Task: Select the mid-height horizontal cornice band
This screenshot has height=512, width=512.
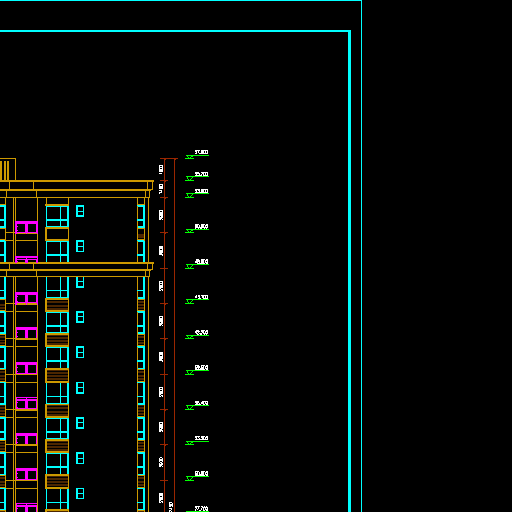Action: pyautogui.click(x=77, y=270)
